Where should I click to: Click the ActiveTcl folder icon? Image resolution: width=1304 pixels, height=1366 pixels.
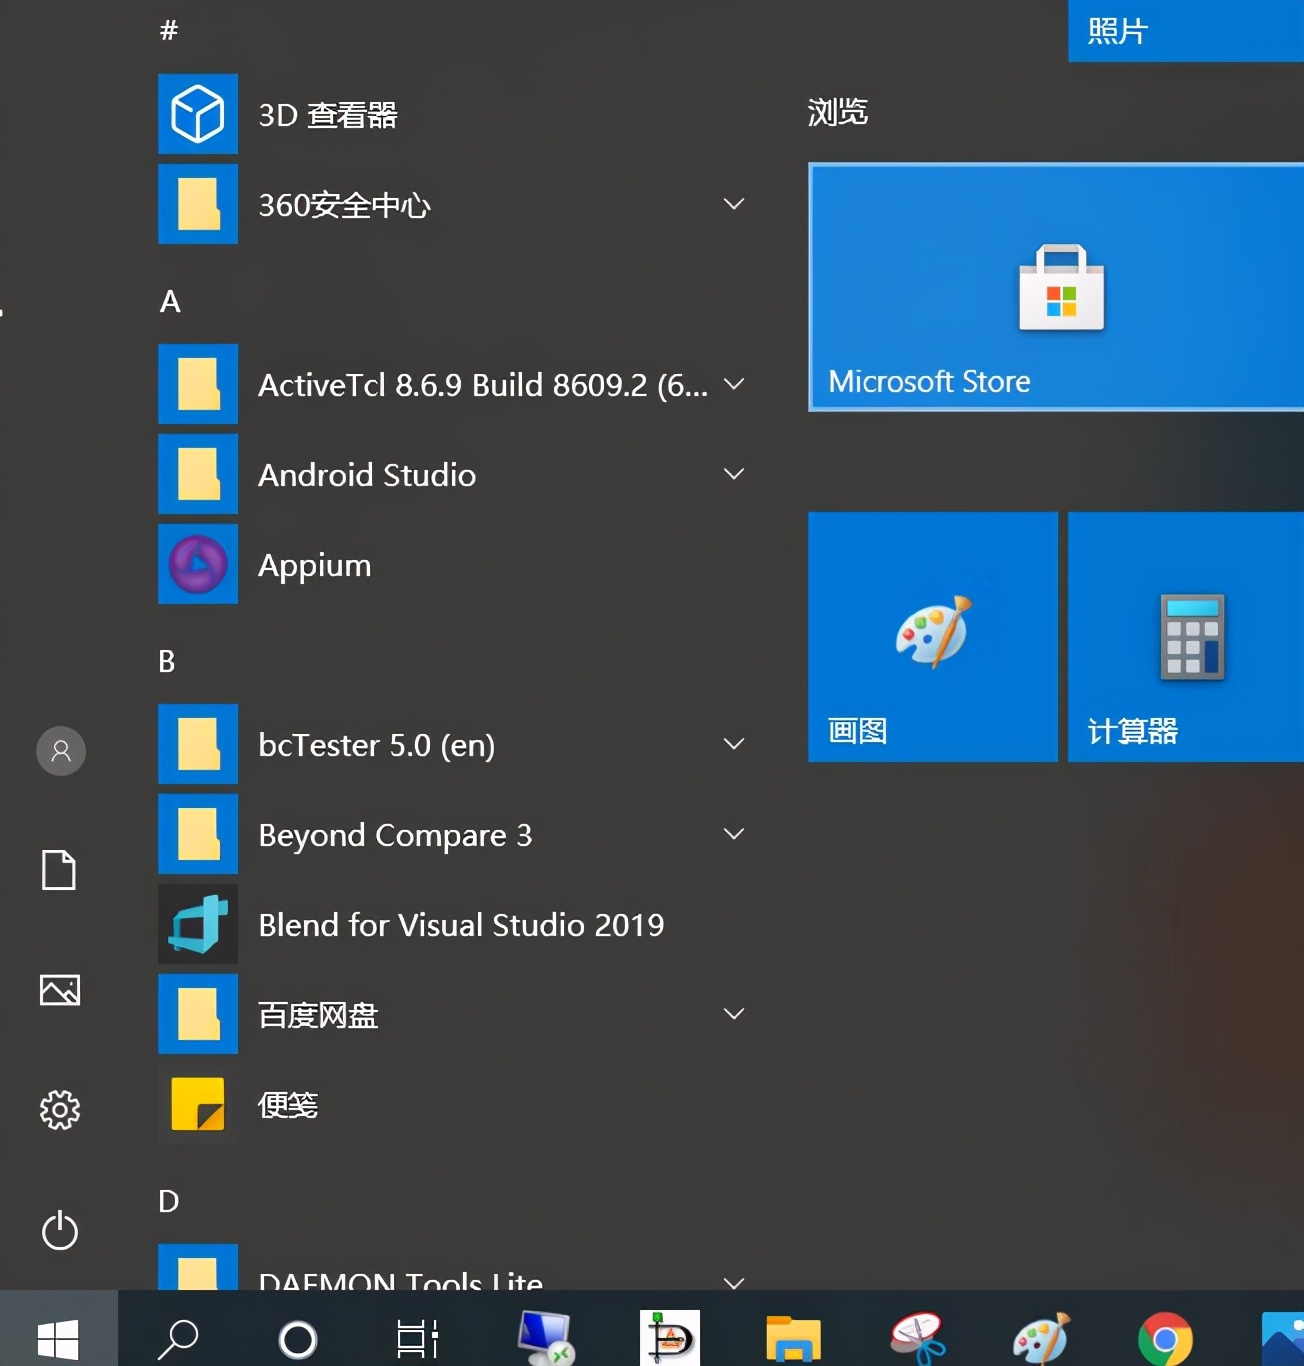(198, 384)
